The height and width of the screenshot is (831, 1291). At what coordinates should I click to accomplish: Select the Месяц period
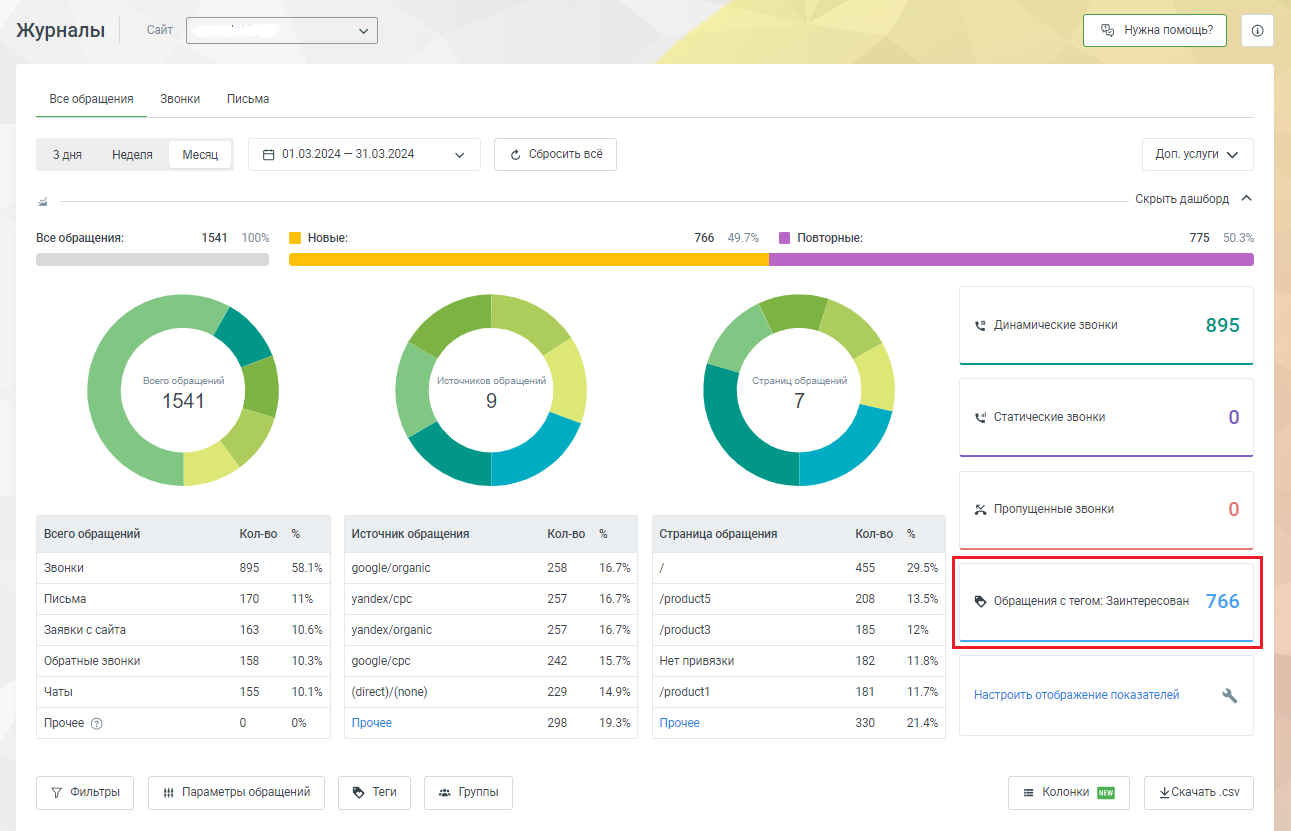pos(200,155)
